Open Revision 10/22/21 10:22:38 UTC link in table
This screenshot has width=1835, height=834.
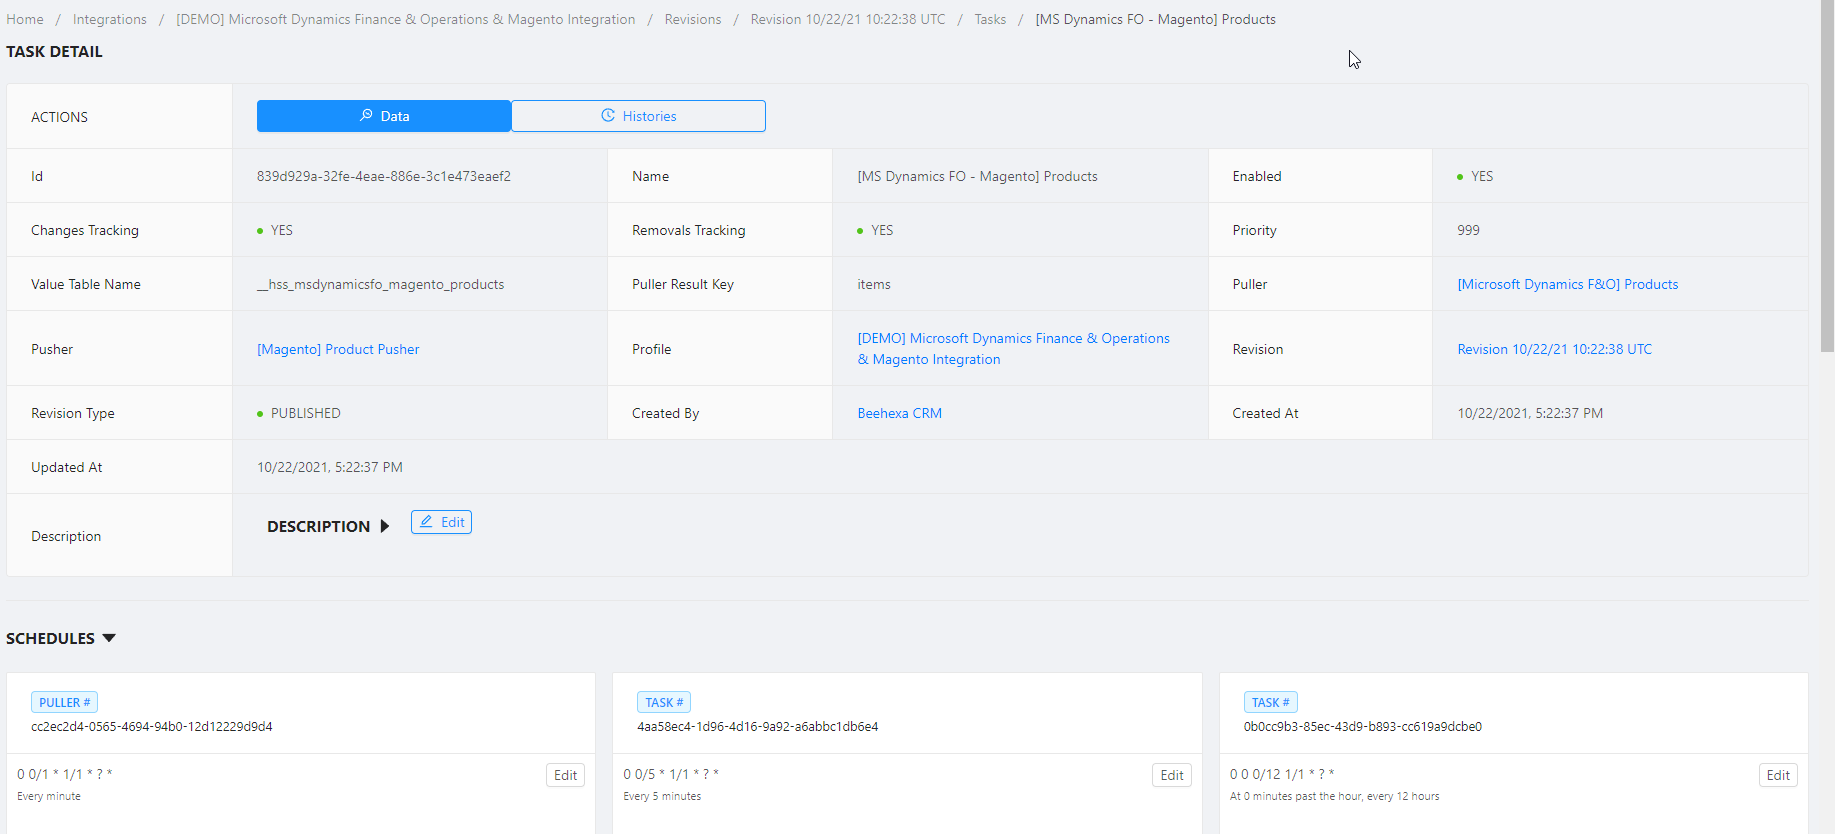click(1555, 349)
